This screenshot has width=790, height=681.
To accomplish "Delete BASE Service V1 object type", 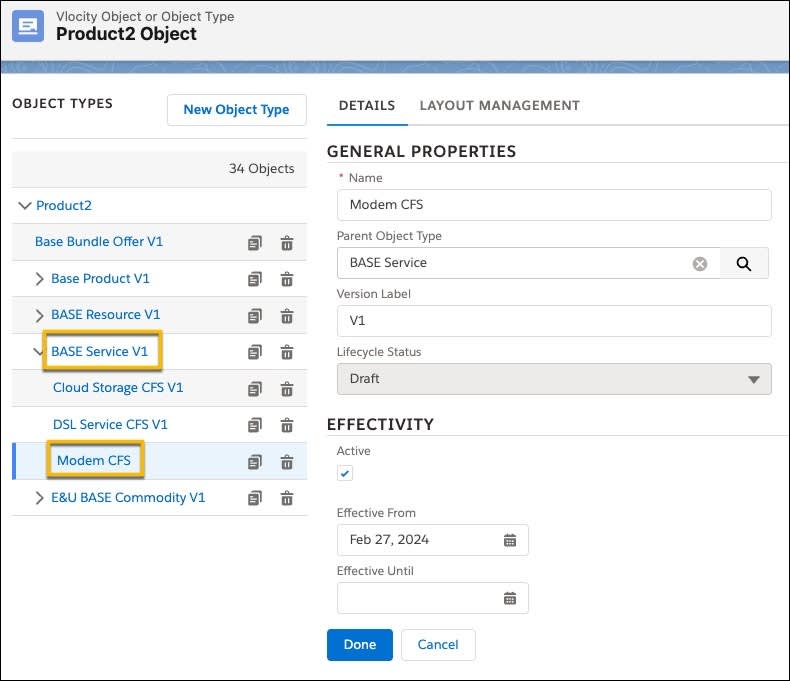I will coord(287,352).
